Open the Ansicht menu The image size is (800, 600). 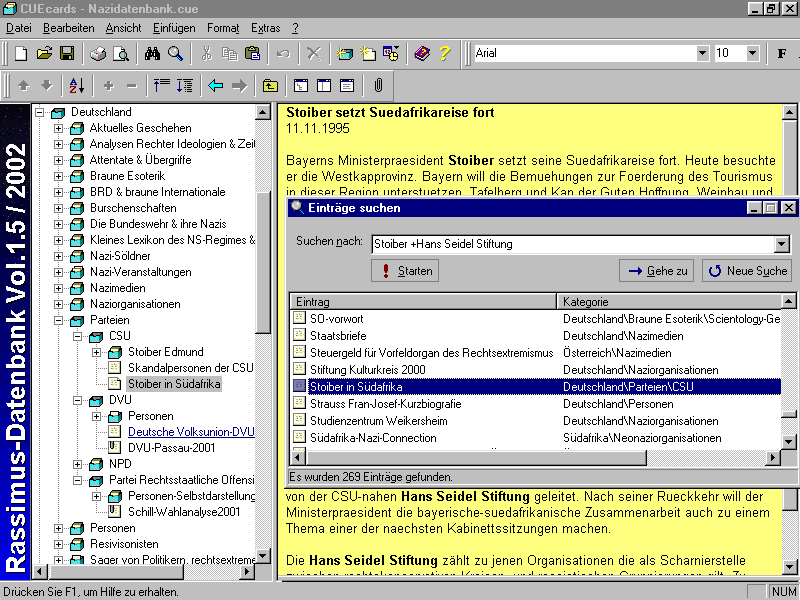[123, 28]
